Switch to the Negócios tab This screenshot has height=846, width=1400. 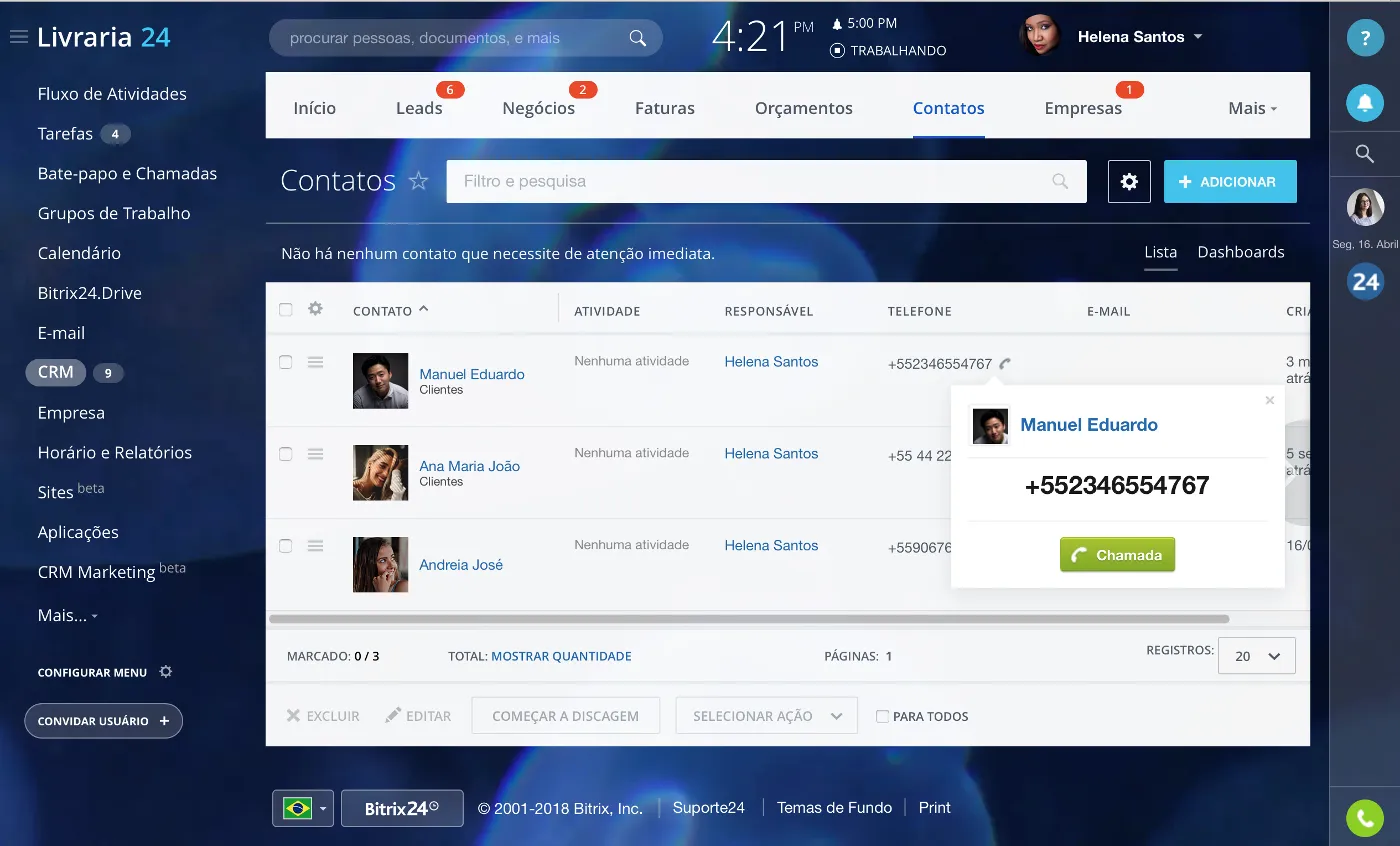pyautogui.click(x=539, y=108)
